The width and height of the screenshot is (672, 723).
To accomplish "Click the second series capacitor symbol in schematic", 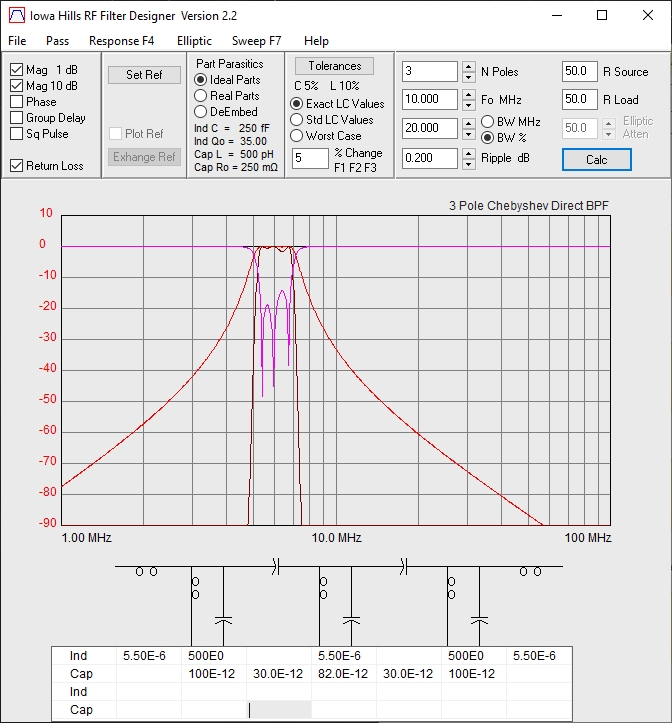I will pos(404,566).
